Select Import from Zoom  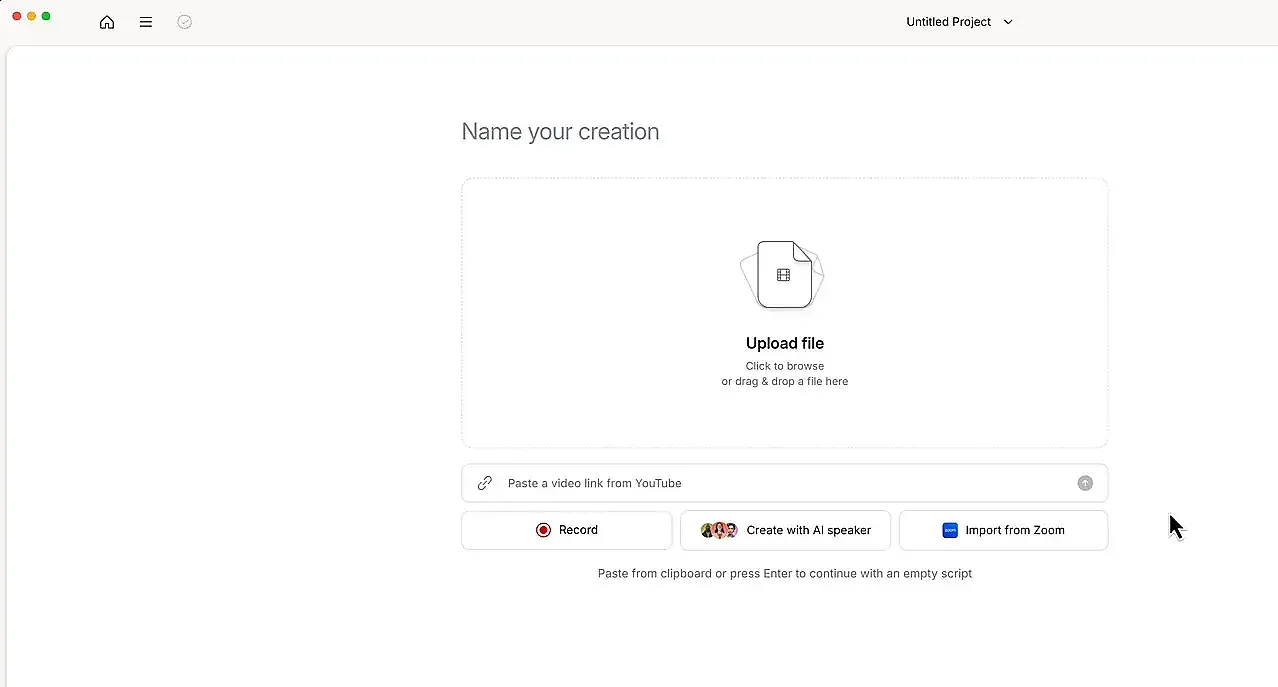[x=1014, y=530]
